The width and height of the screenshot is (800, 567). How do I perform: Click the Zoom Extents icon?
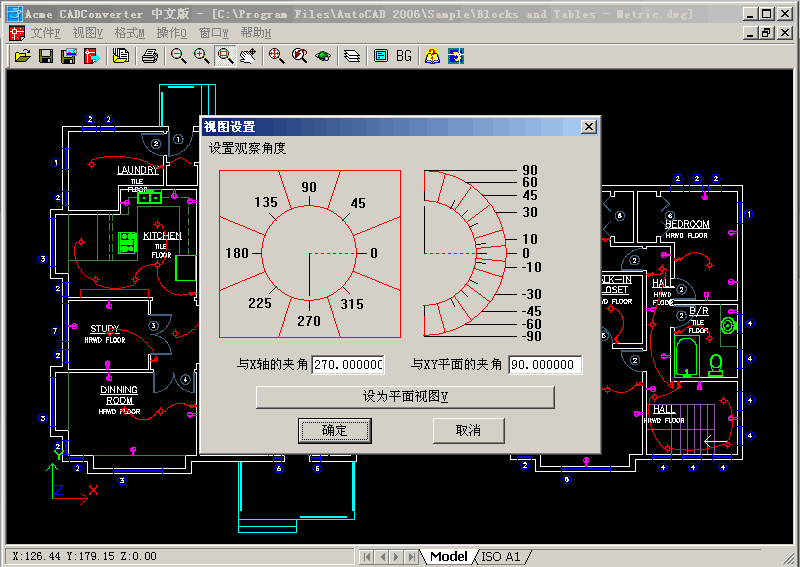coord(277,56)
